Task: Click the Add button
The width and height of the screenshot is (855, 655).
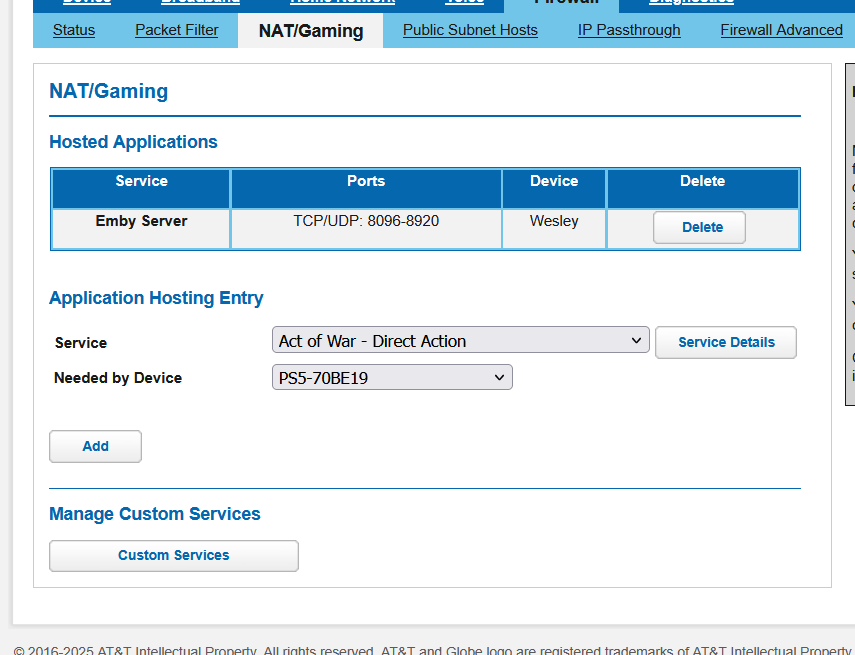Action: click(95, 447)
